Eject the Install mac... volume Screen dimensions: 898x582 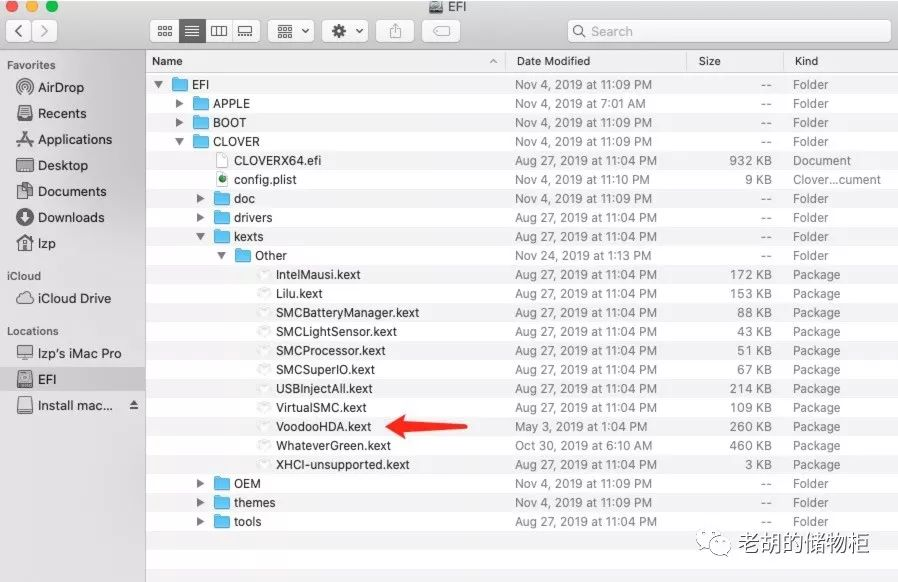pos(133,406)
